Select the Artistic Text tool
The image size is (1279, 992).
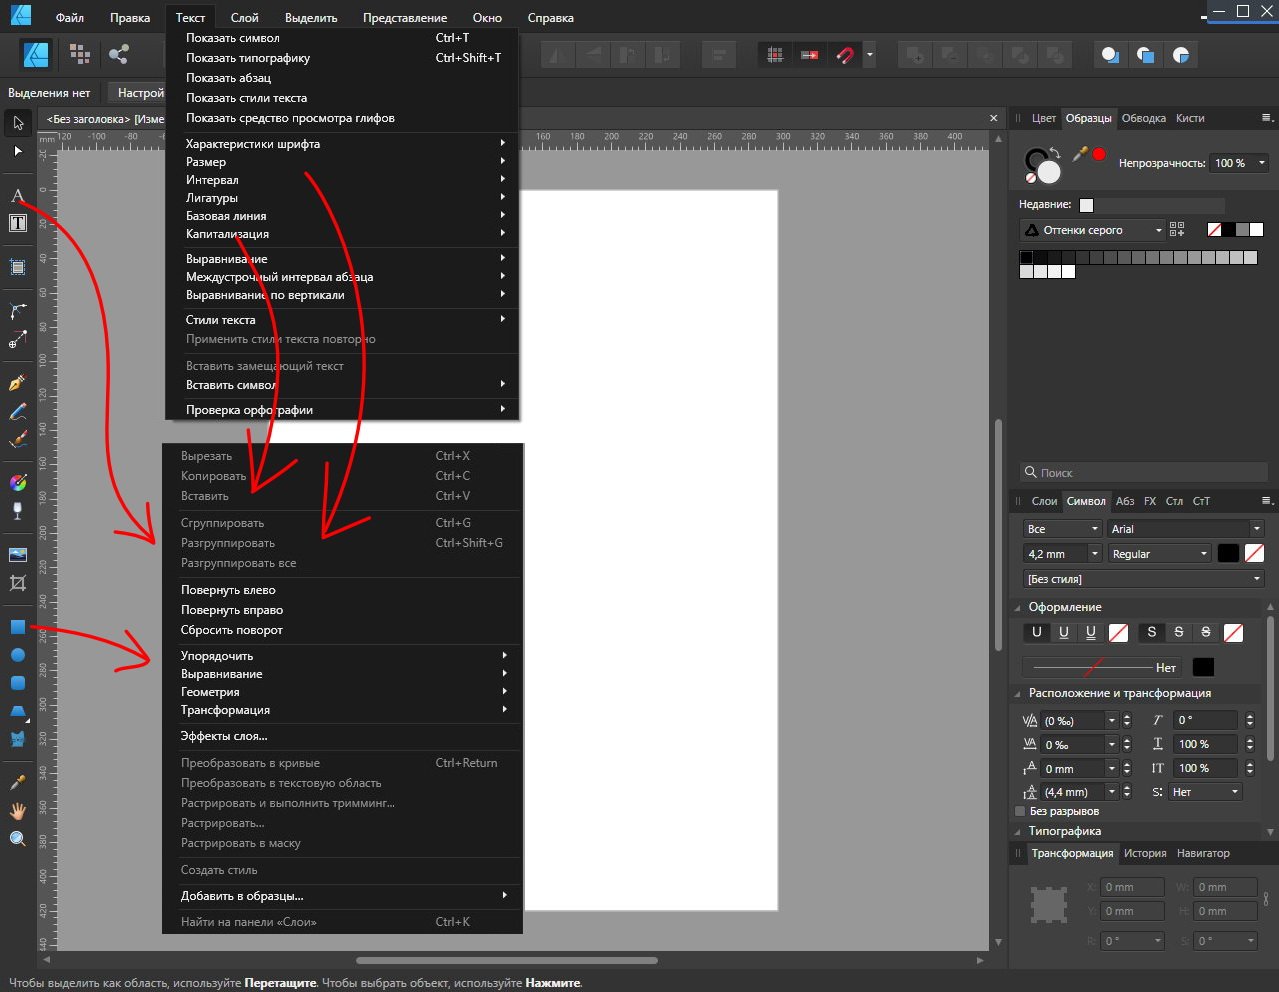tap(17, 195)
